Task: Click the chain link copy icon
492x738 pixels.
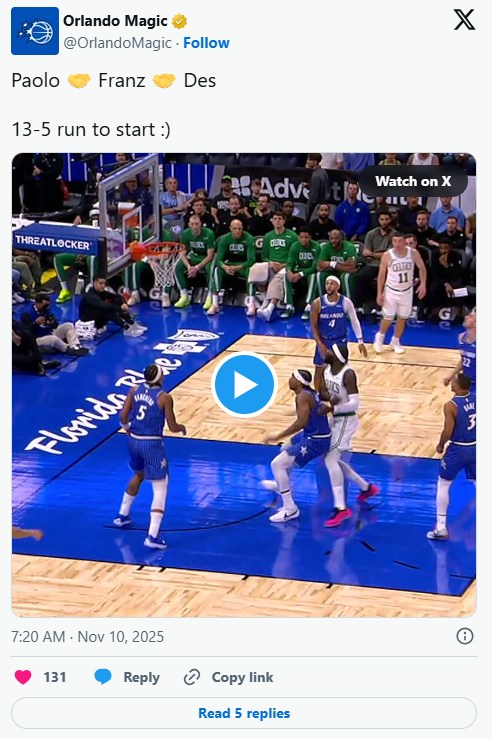Action: [x=192, y=677]
